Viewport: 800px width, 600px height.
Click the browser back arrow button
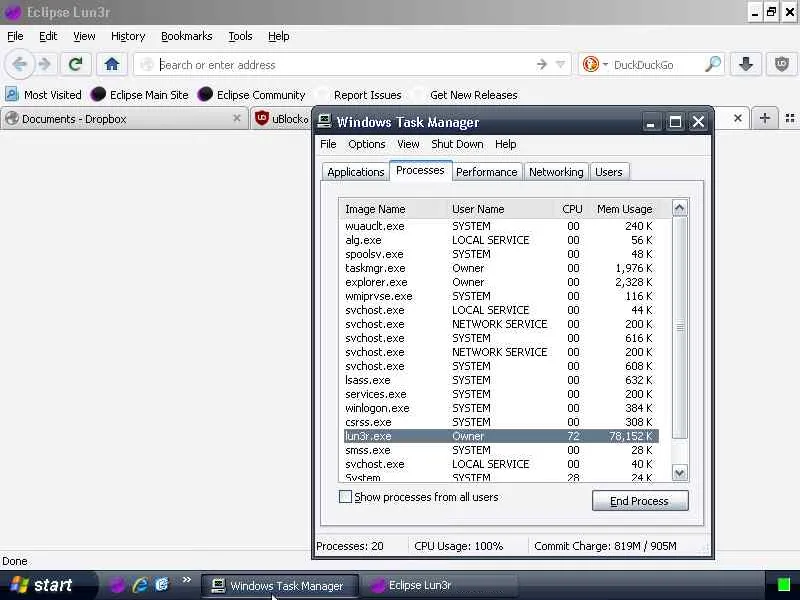coord(19,64)
